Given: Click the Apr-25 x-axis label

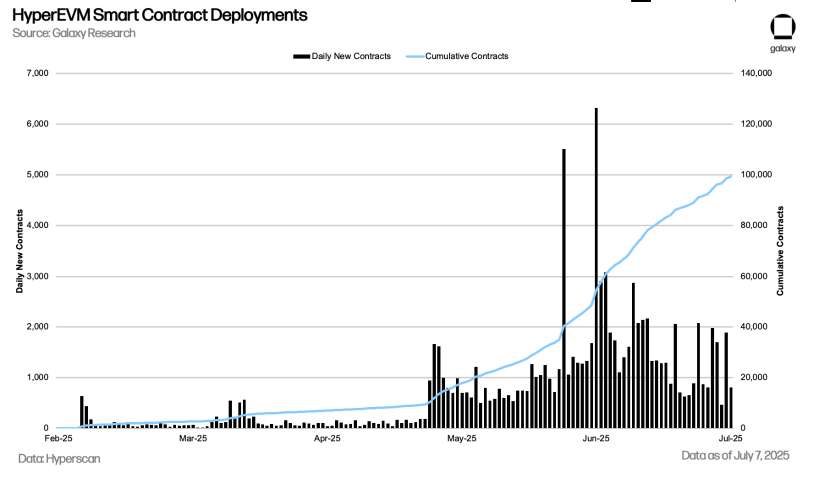Looking at the screenshot, I should click(x=327, y=438).
